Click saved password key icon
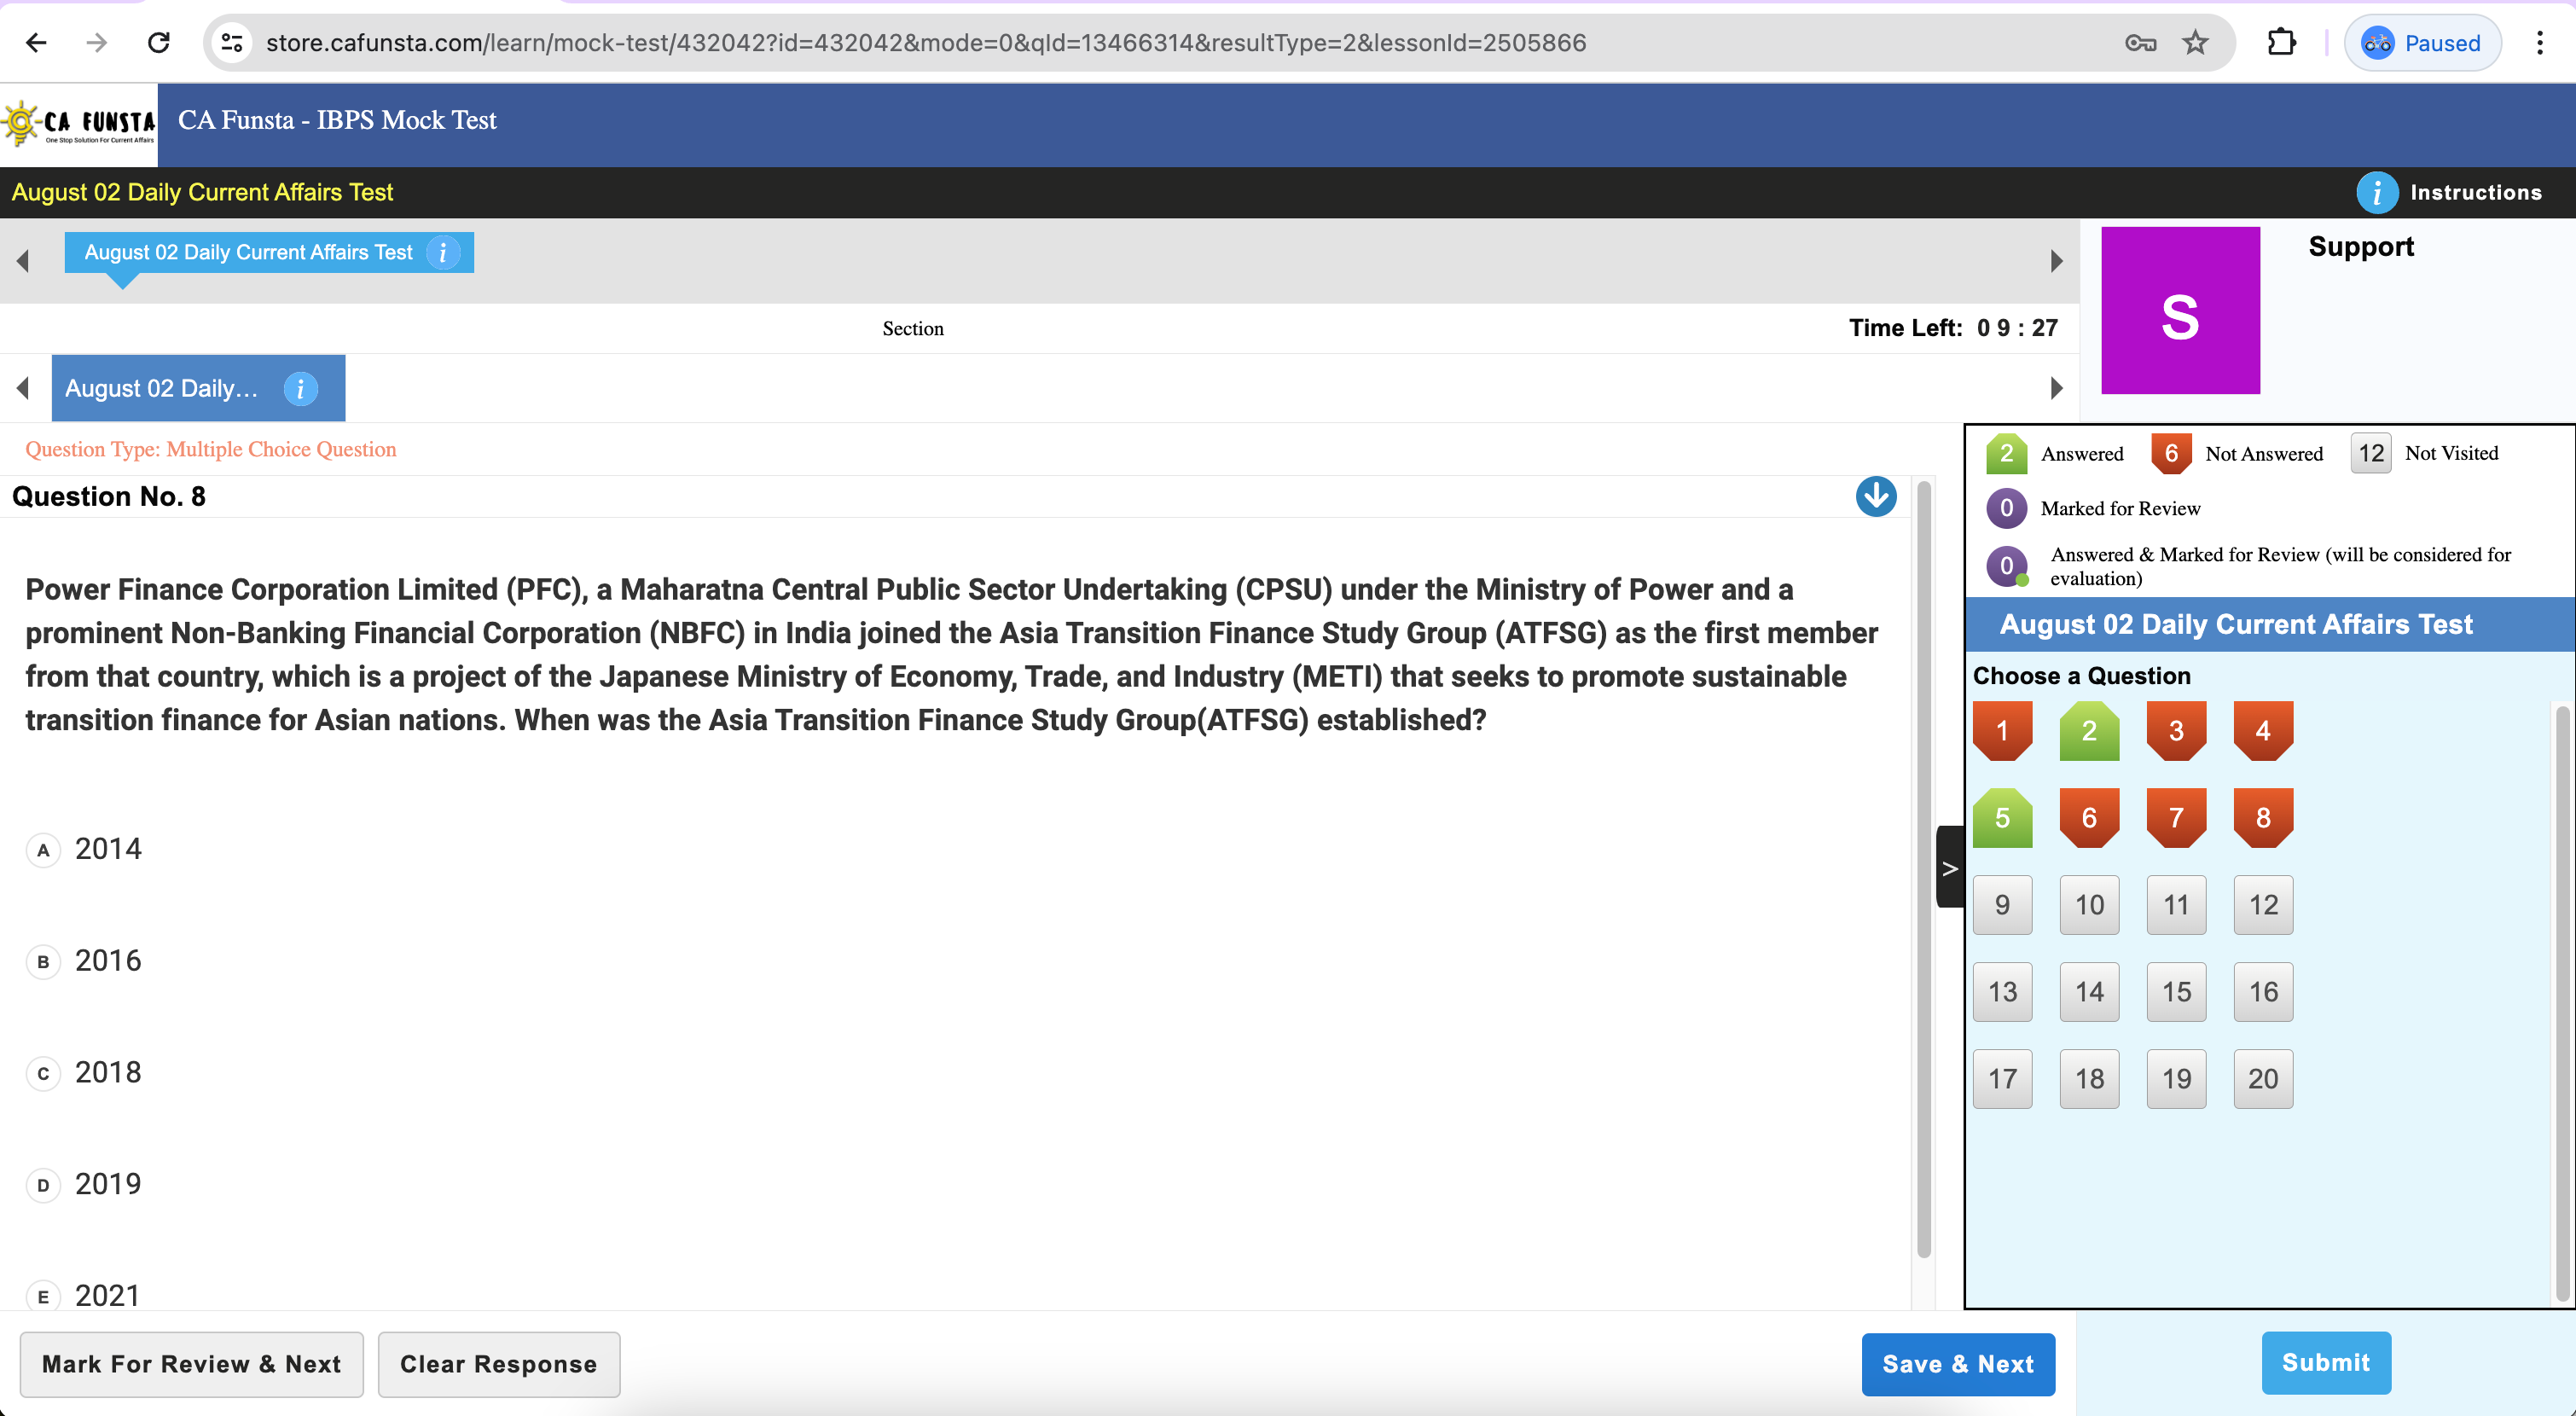2576x1416 pixels. 2139,43
